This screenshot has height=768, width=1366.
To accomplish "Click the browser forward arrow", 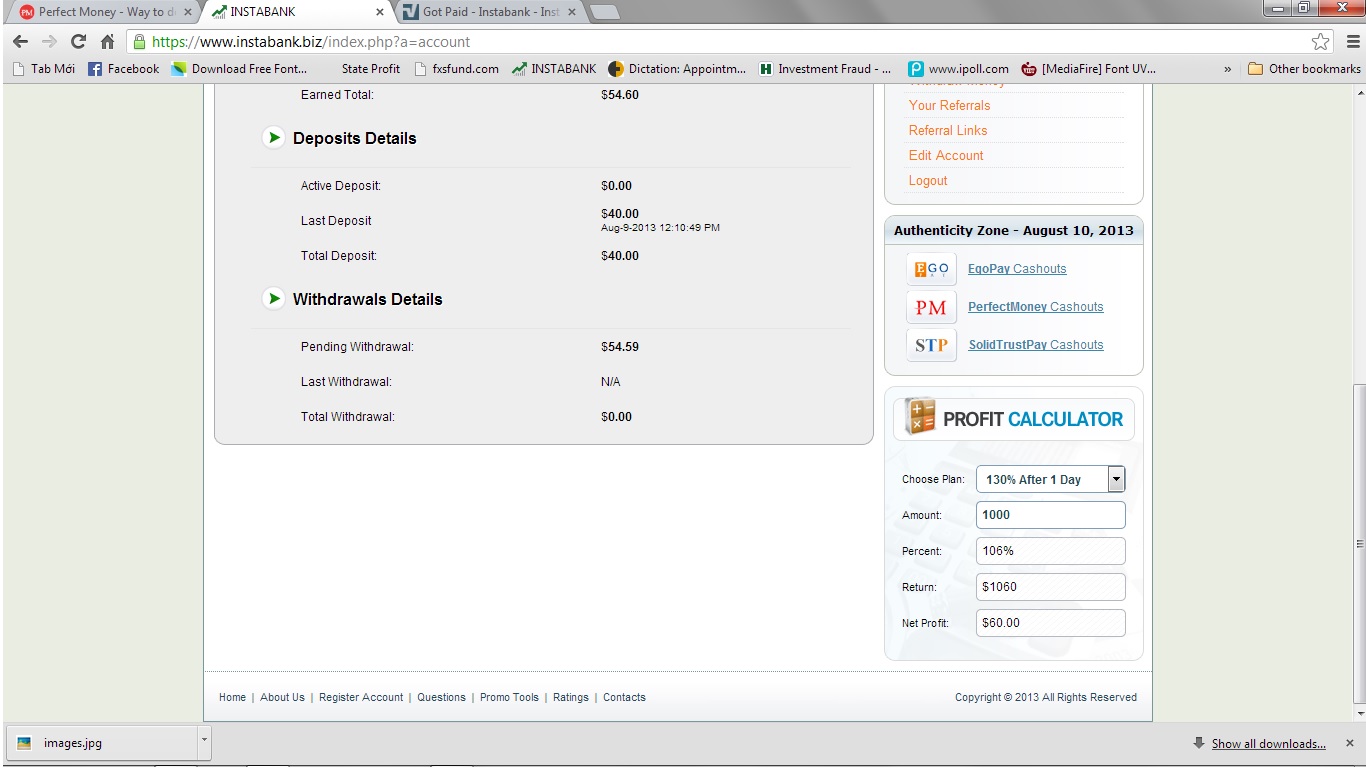I will pos(49,42).
